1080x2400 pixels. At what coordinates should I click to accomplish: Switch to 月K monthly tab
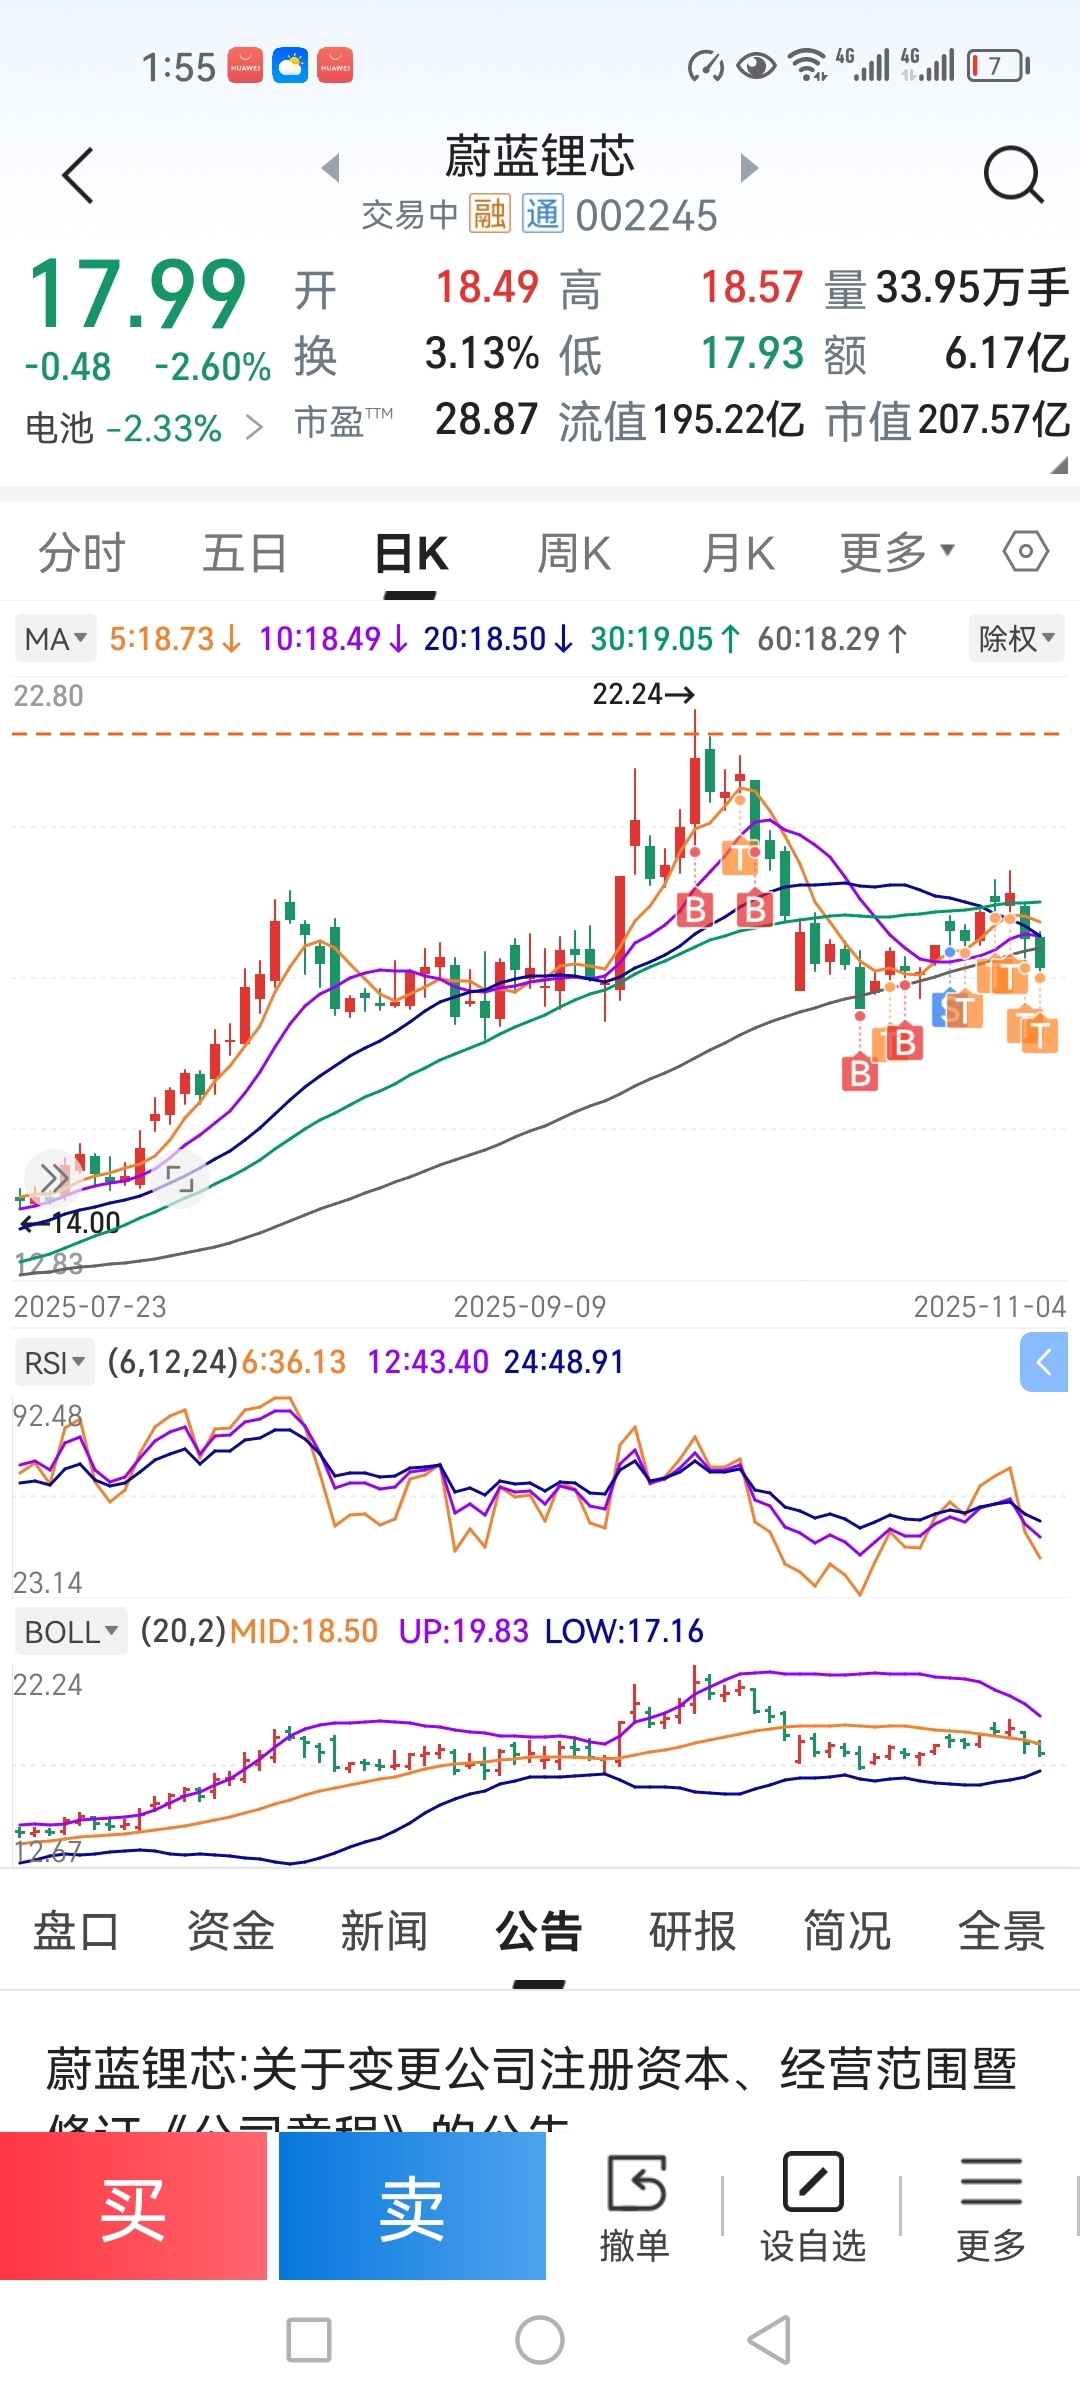738,553
